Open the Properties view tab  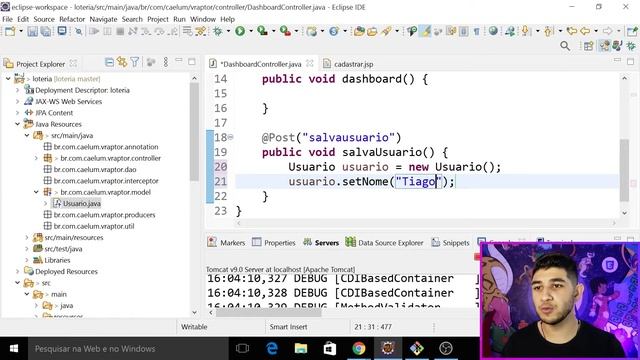tap(274, 242)
